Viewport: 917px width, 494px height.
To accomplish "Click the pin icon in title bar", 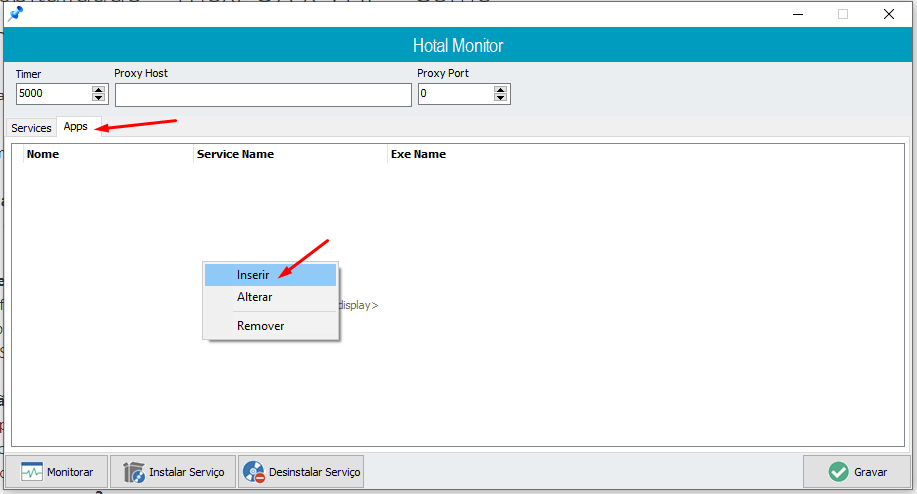I will tap(15, 13).
